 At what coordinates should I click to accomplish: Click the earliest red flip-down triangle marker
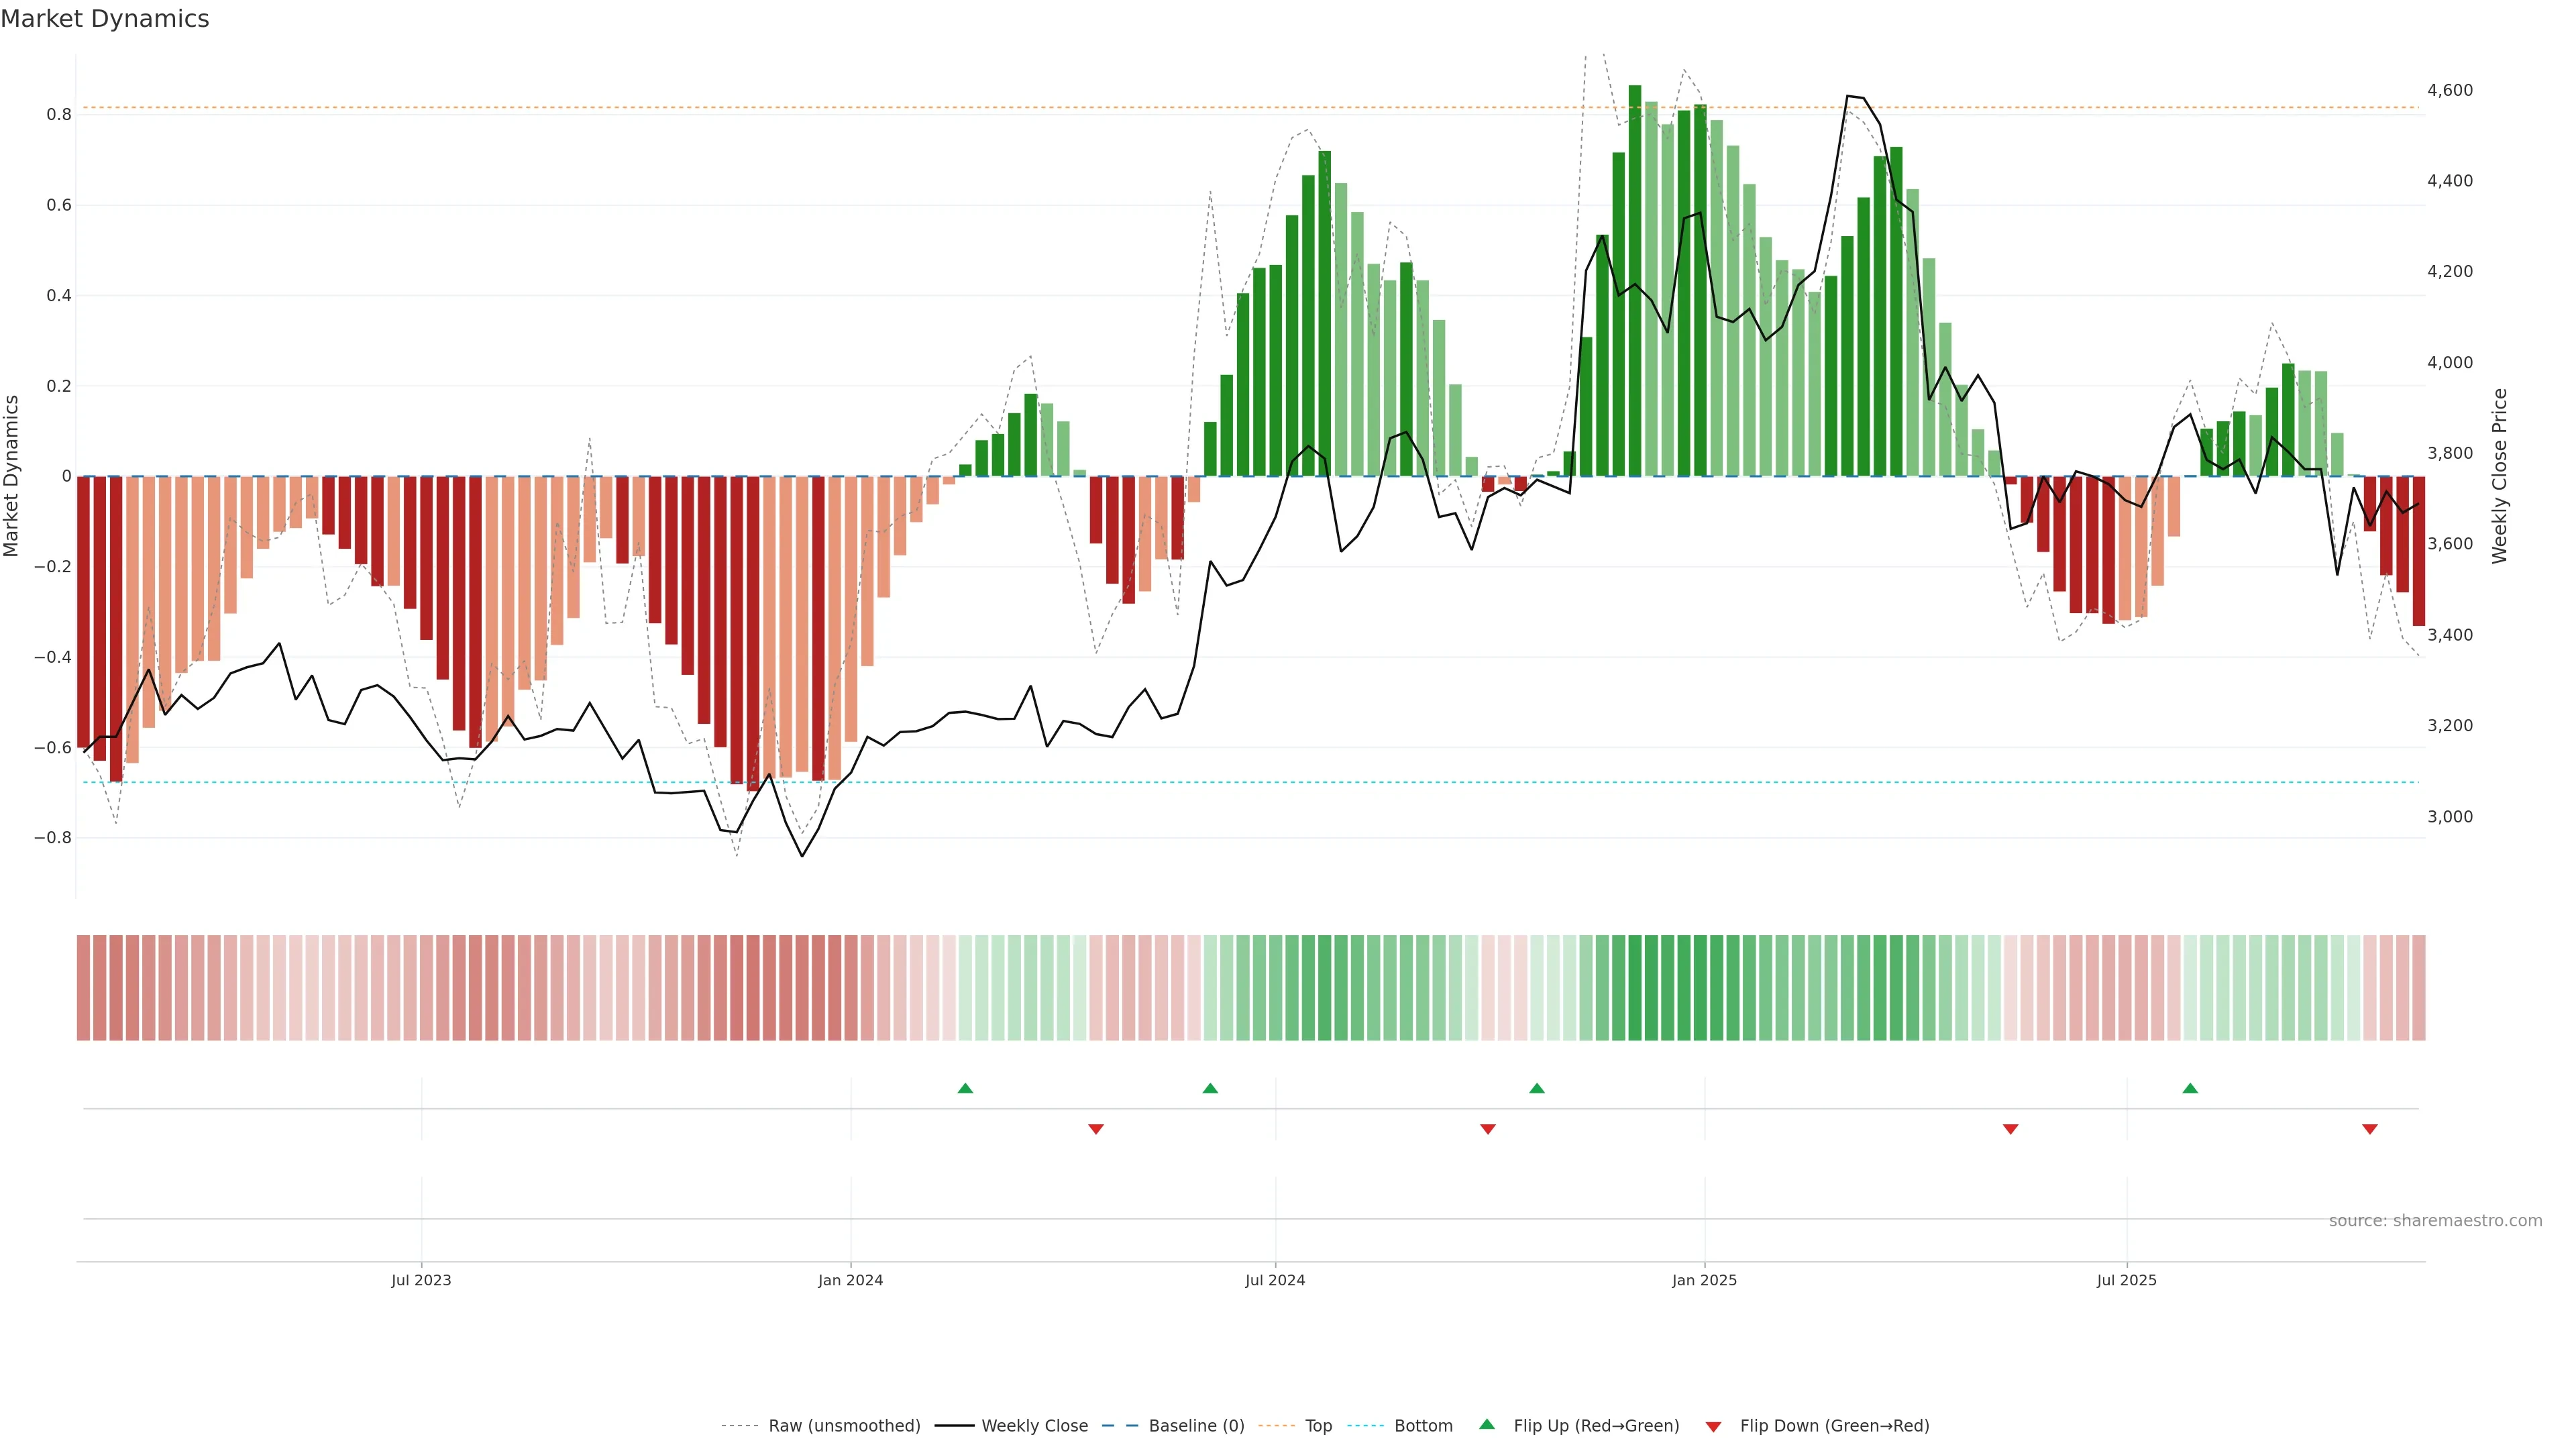(x=1096, y=1129)
